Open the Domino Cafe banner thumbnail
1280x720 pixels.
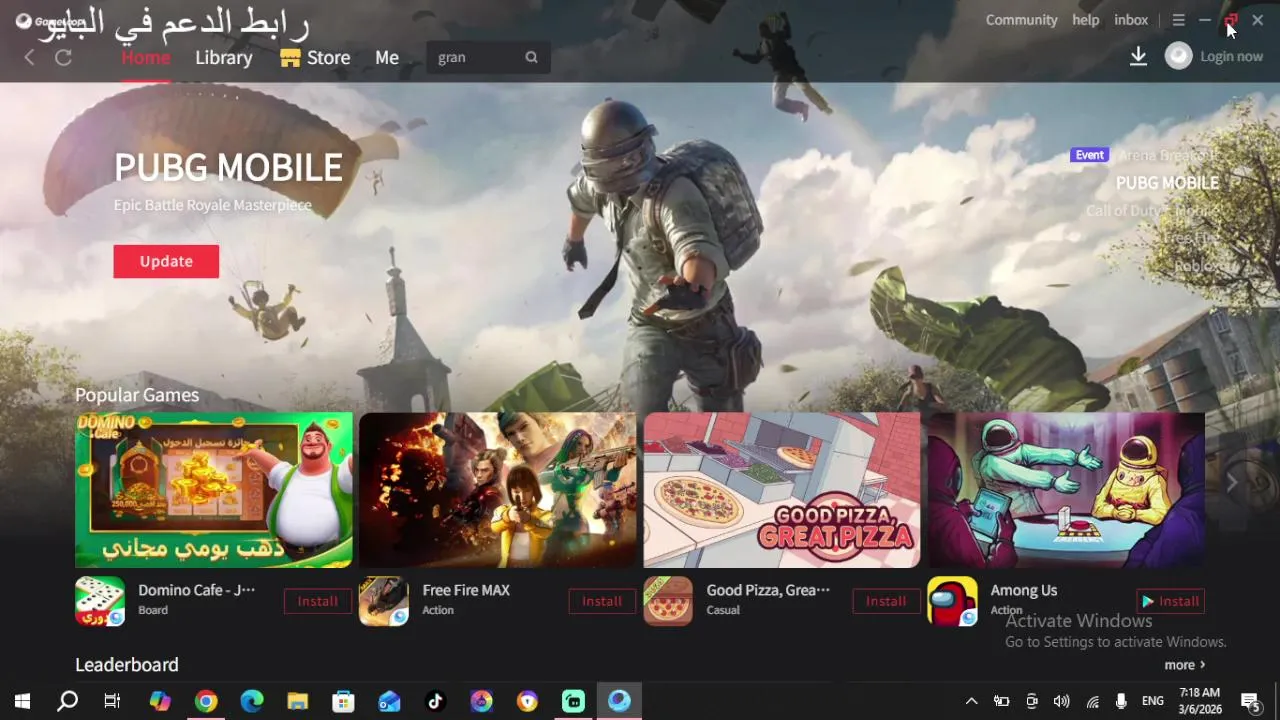214,490
